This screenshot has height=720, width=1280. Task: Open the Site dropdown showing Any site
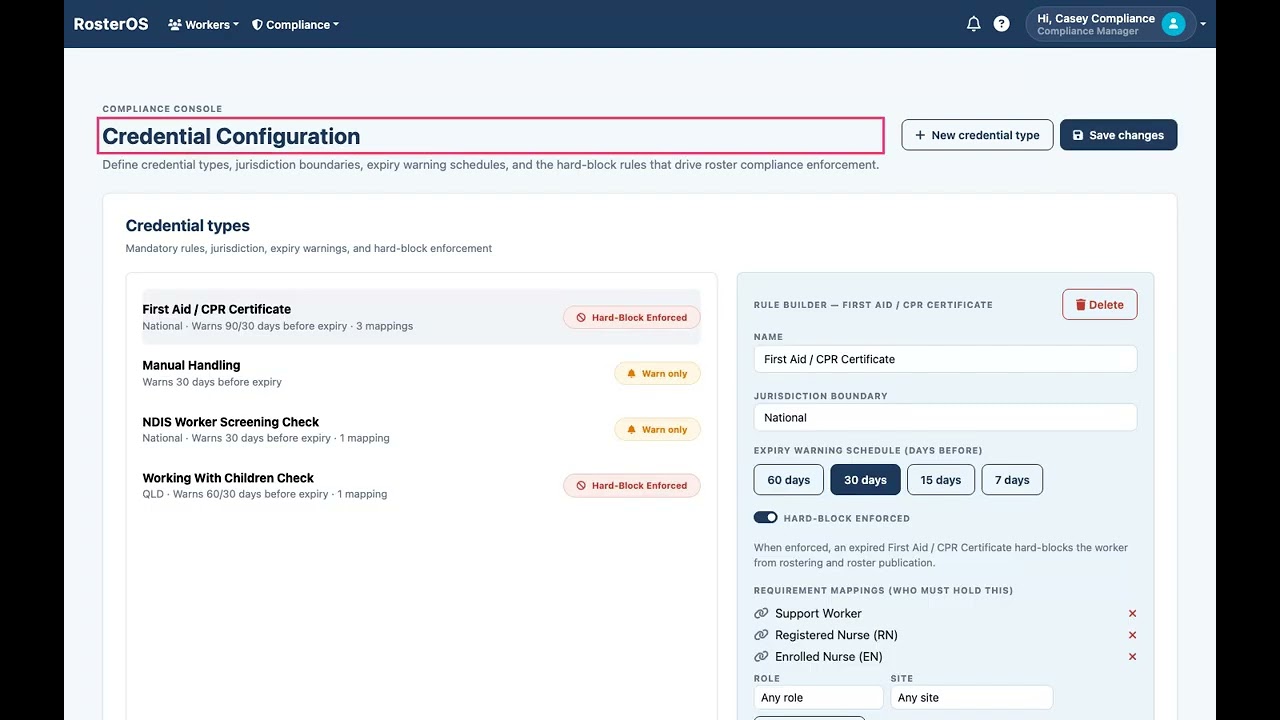coord(971,697)
